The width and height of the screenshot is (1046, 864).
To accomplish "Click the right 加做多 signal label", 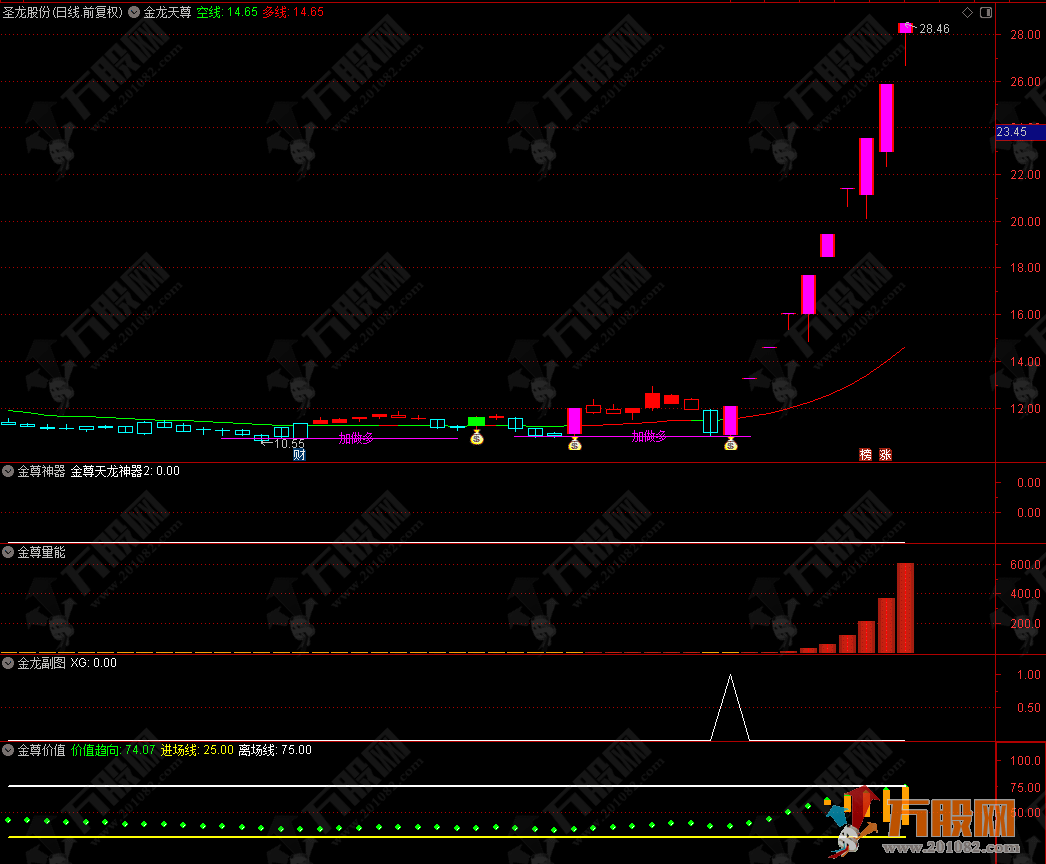I will pos(649,436).
